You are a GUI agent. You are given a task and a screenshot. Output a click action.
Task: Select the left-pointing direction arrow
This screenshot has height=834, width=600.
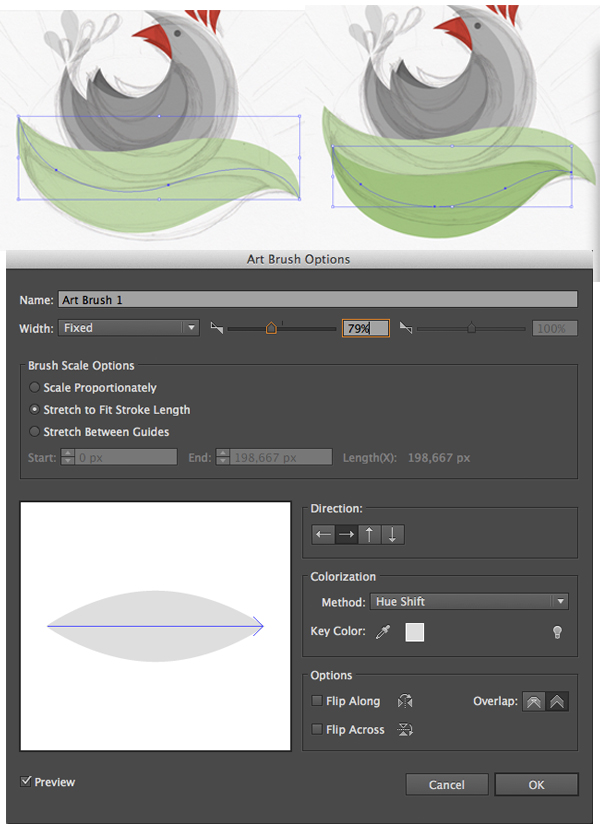coord(324,534)
